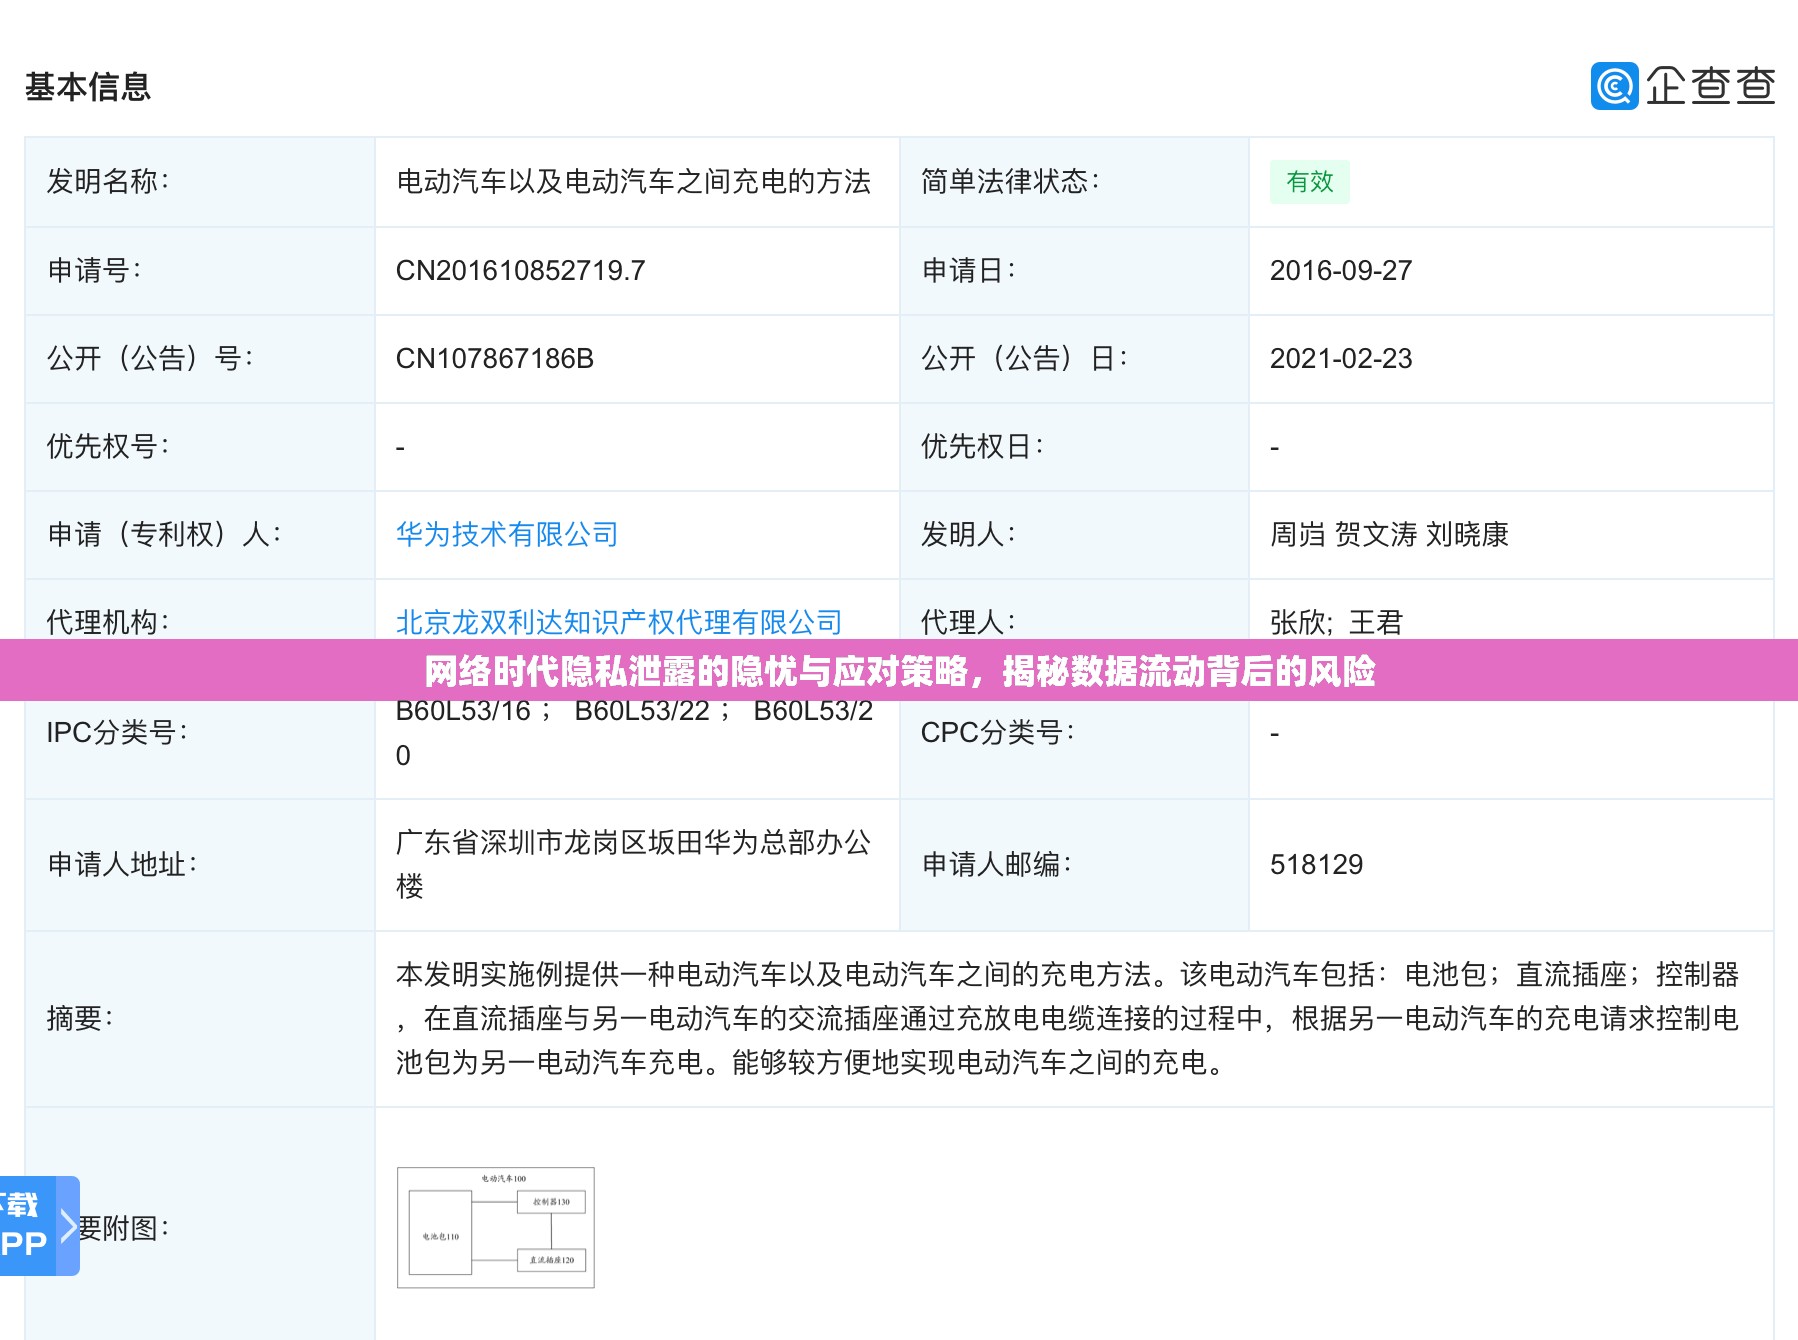
Task: Click the 企查查 brand name text
Action: (1710, 86)
